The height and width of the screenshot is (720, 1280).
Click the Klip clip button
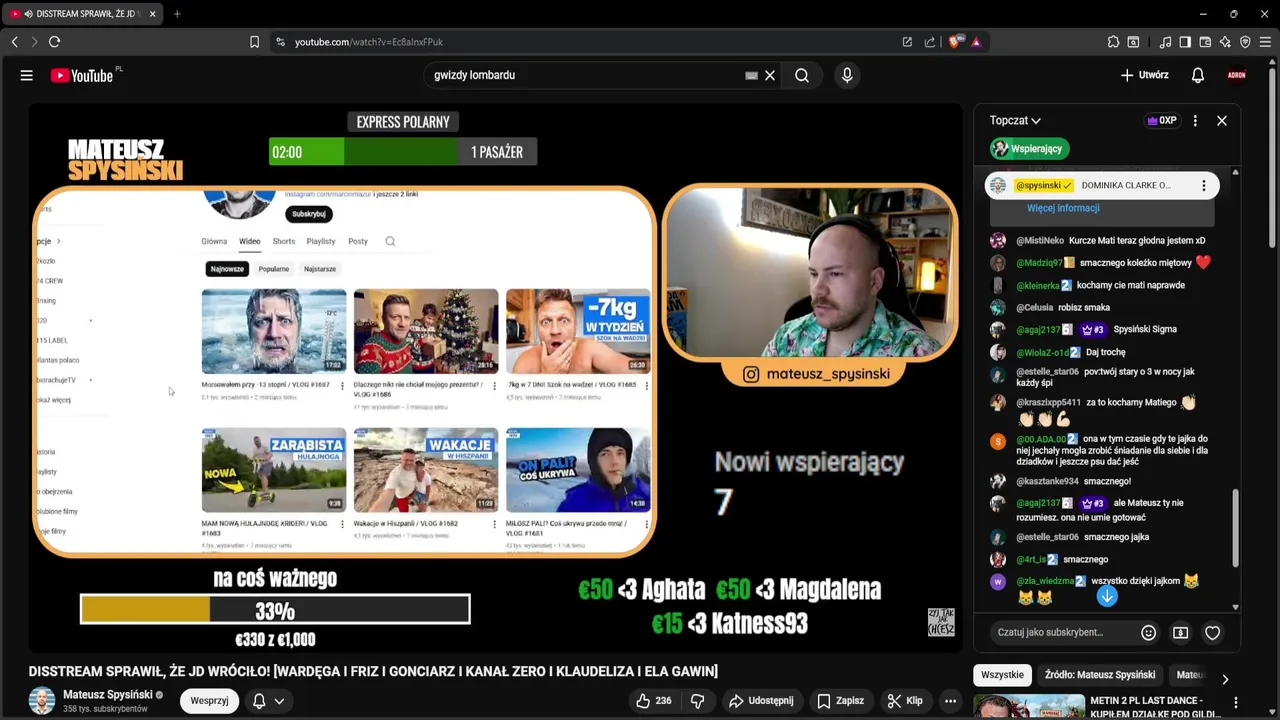coord(905,701)
